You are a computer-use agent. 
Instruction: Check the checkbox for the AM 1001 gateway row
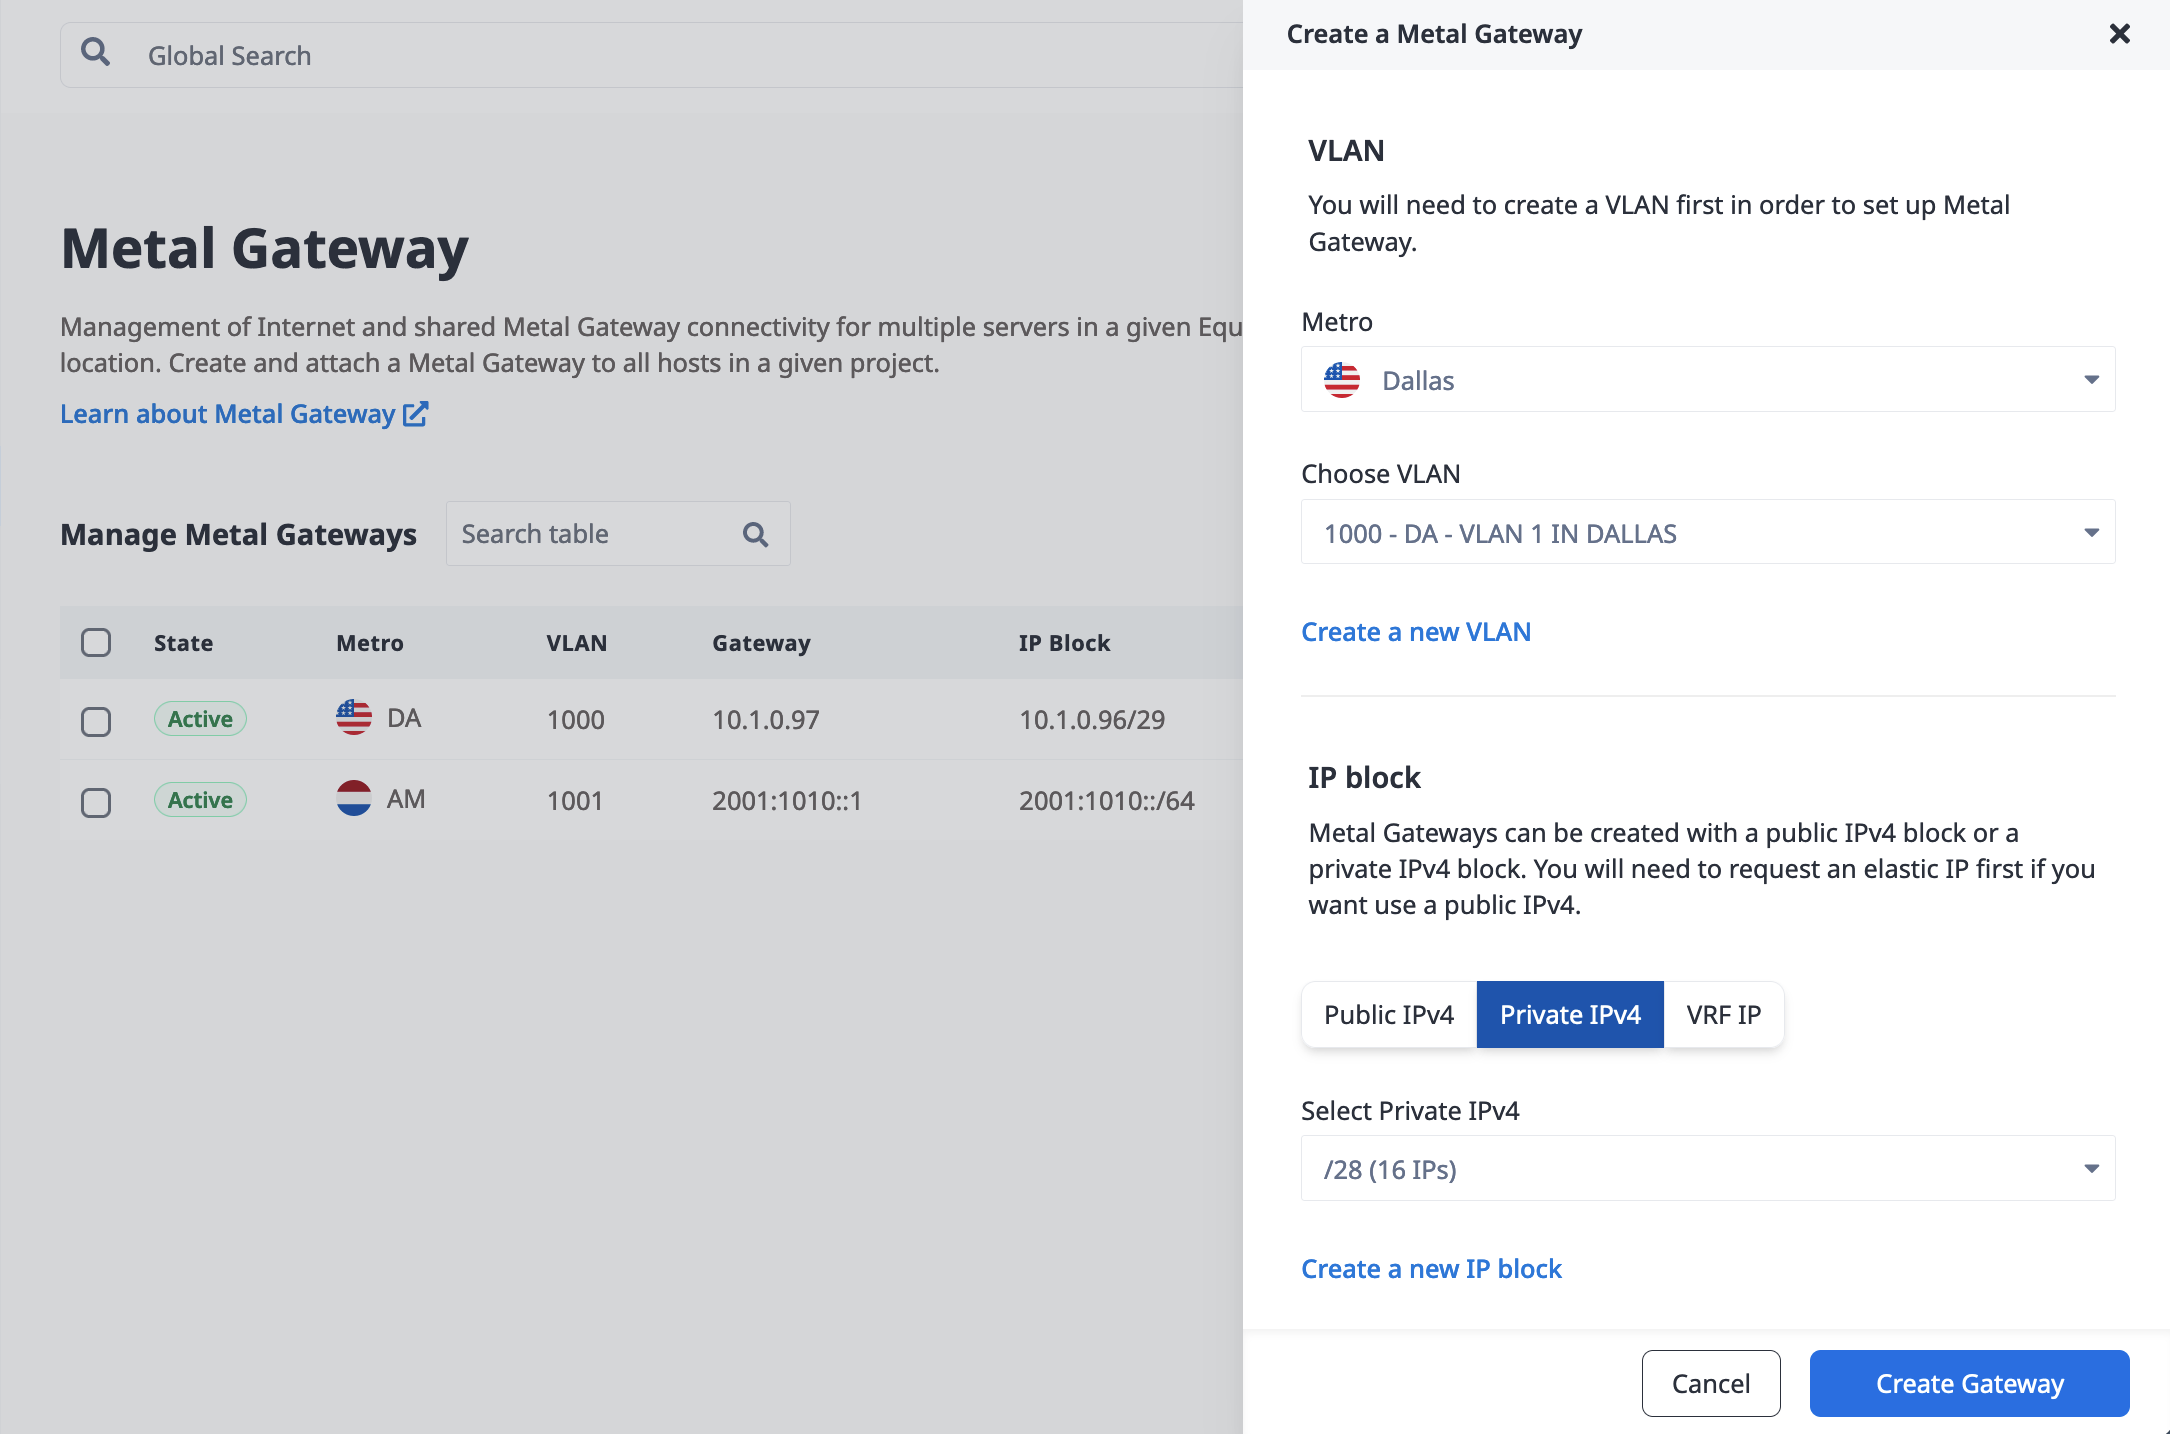pos(96,802)
